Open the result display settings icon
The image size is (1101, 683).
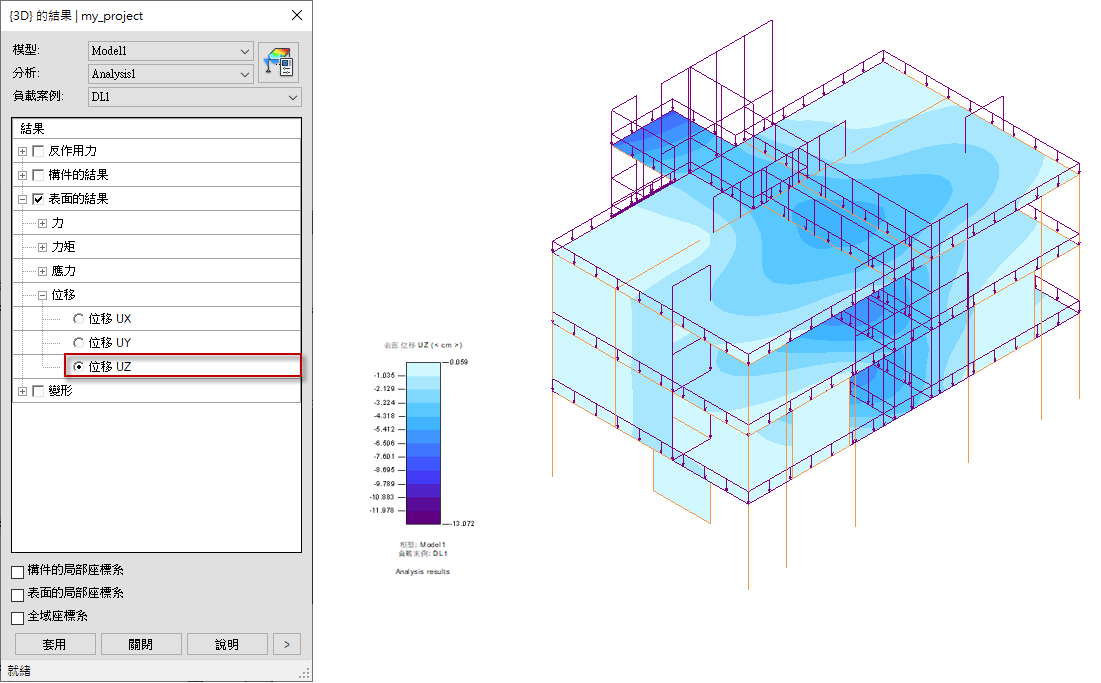click(x=279, y=62)
